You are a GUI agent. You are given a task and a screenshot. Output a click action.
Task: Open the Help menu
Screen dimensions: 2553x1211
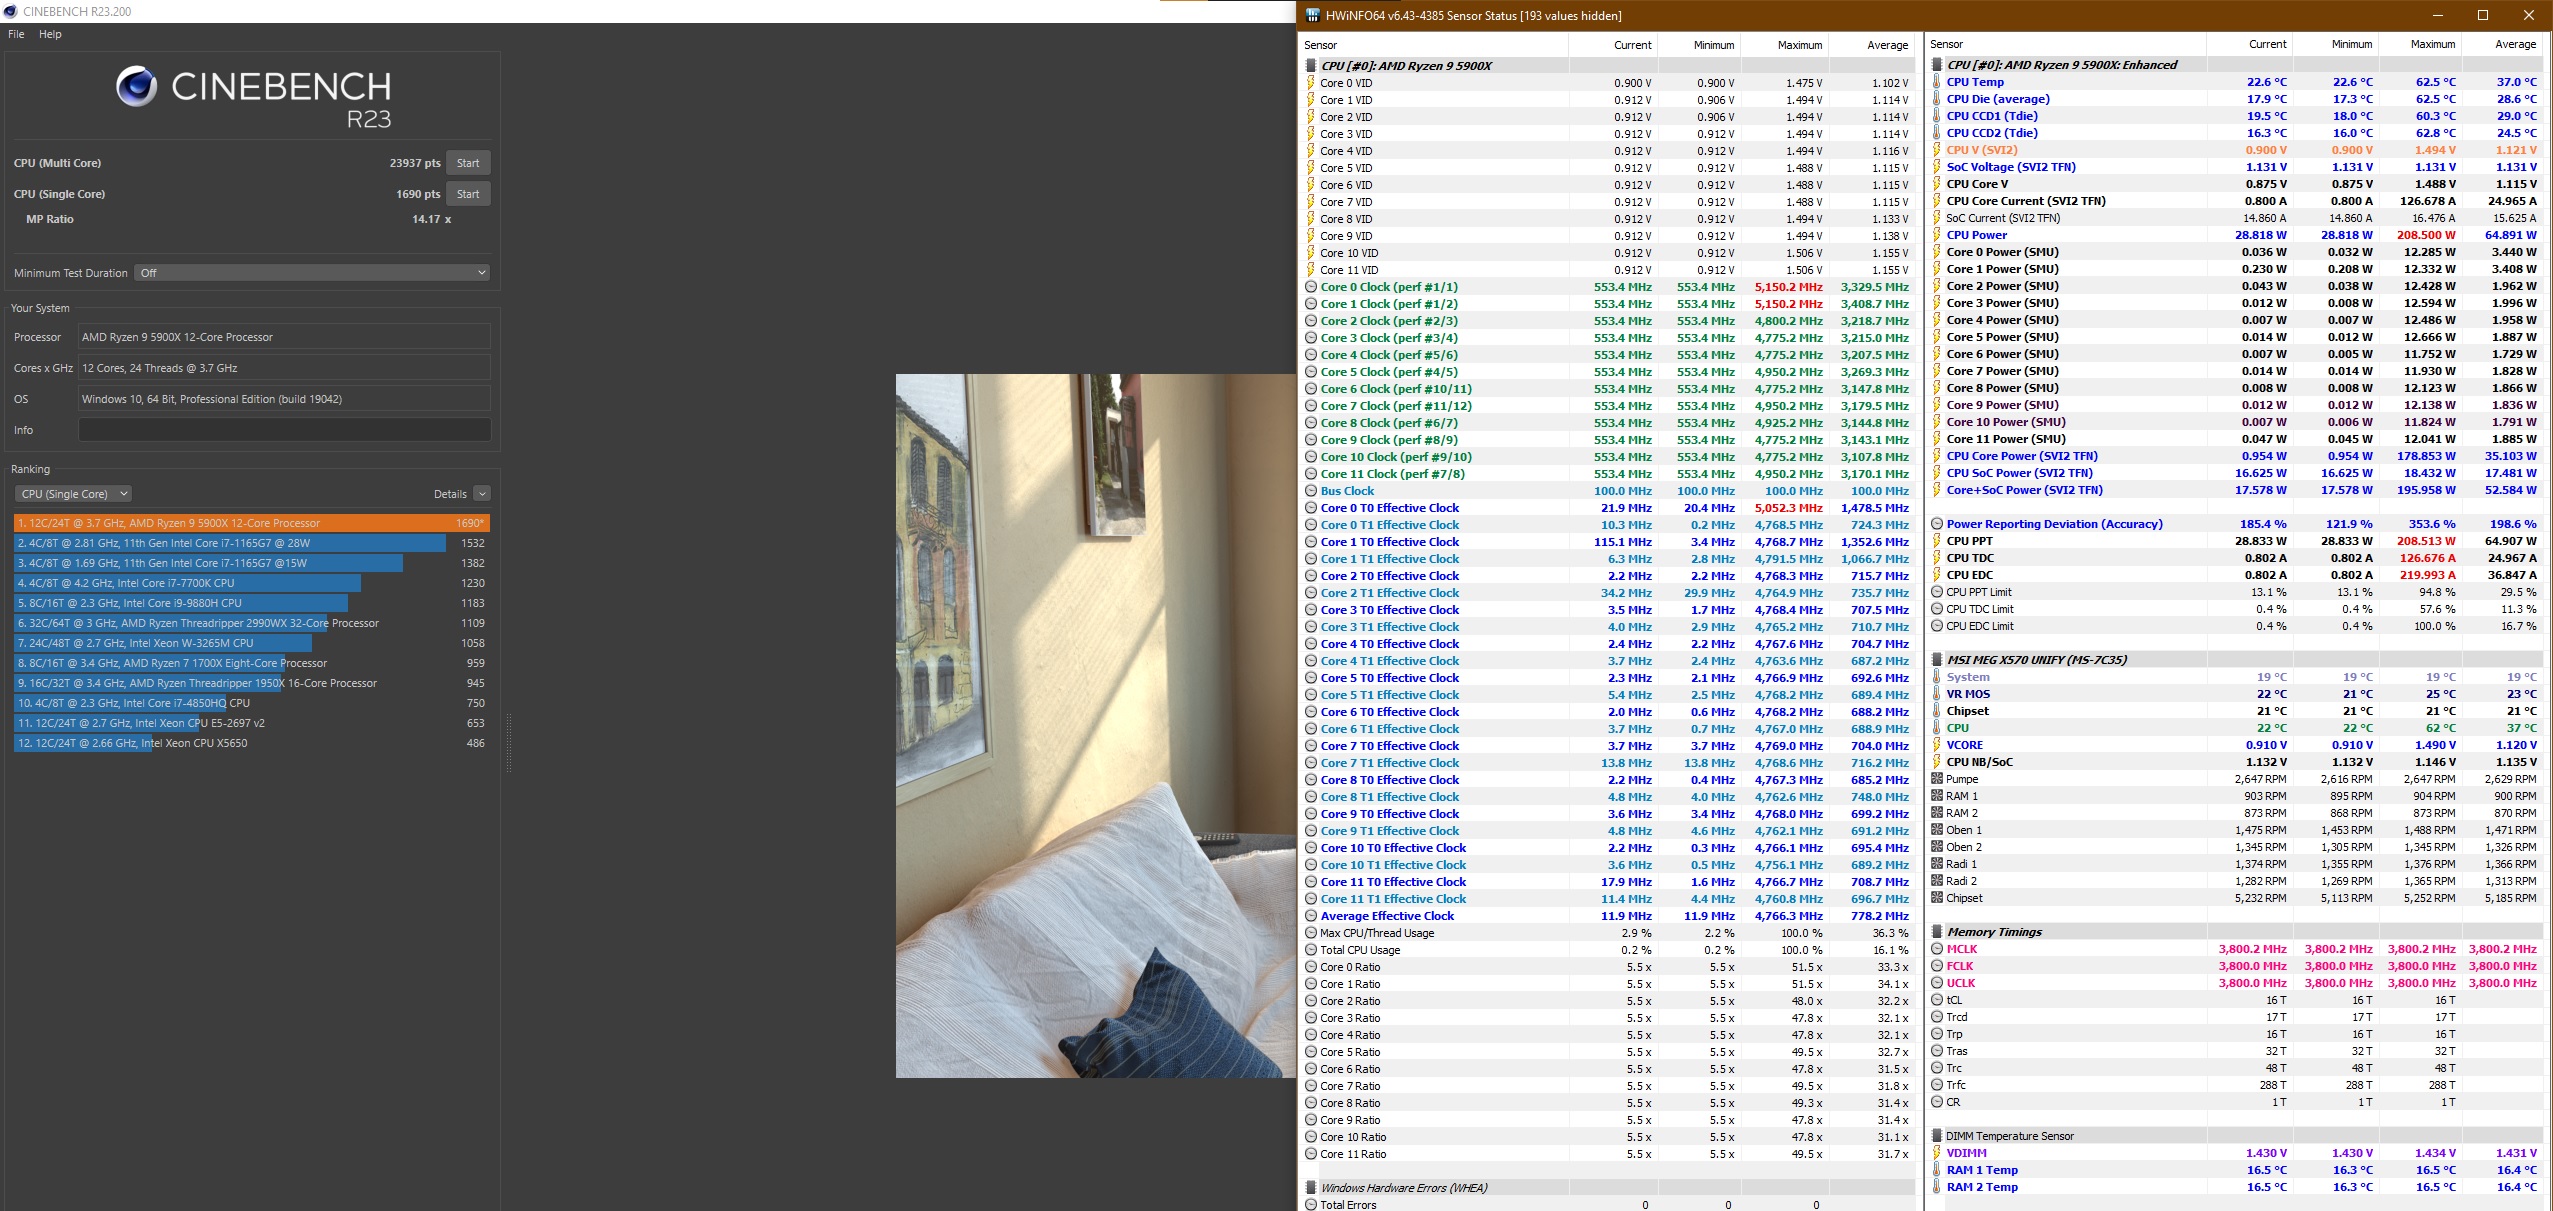coord(50,34)
